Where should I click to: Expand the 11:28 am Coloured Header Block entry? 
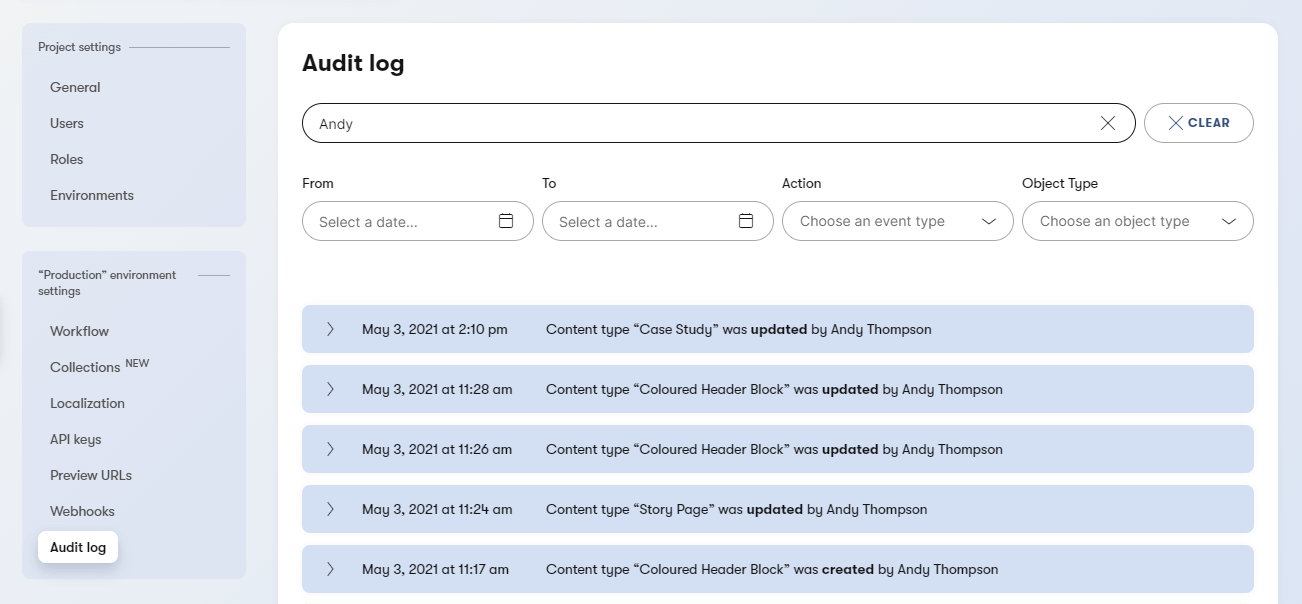pyautogui.click(x=330, y=388)
